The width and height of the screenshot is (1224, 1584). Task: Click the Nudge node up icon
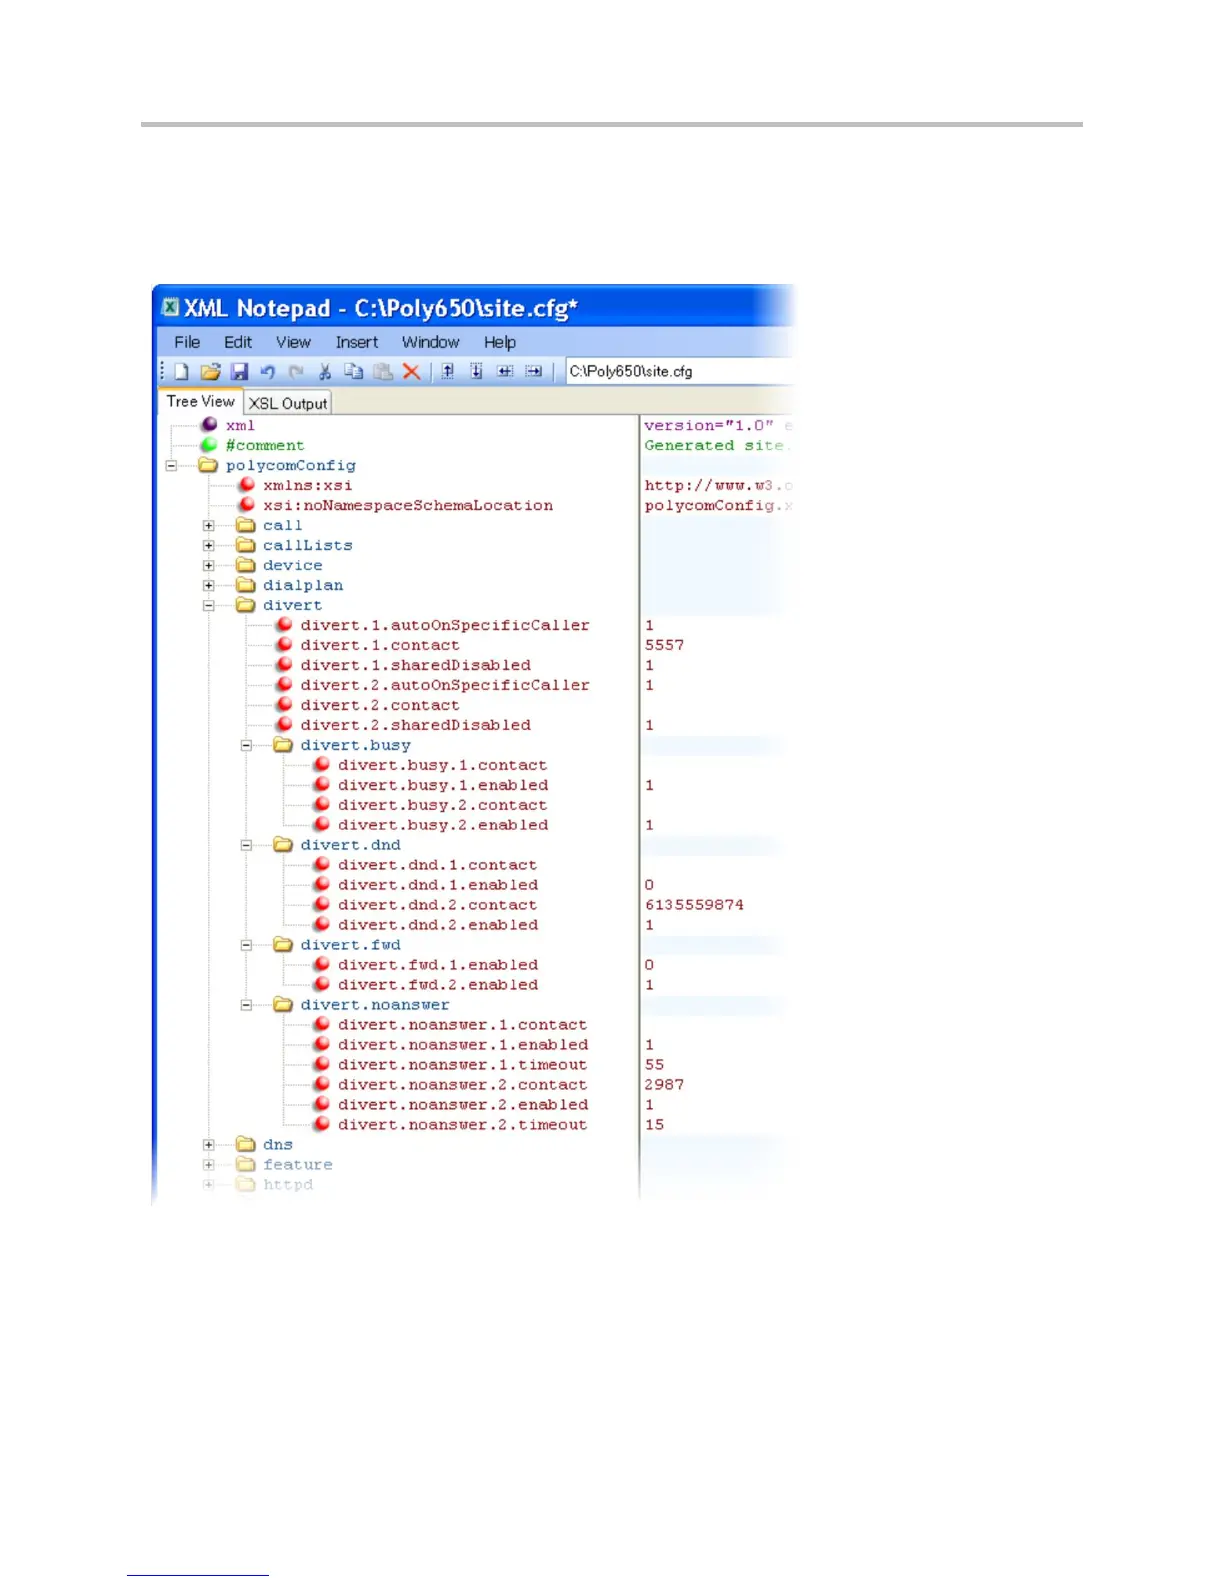[448, 371]
